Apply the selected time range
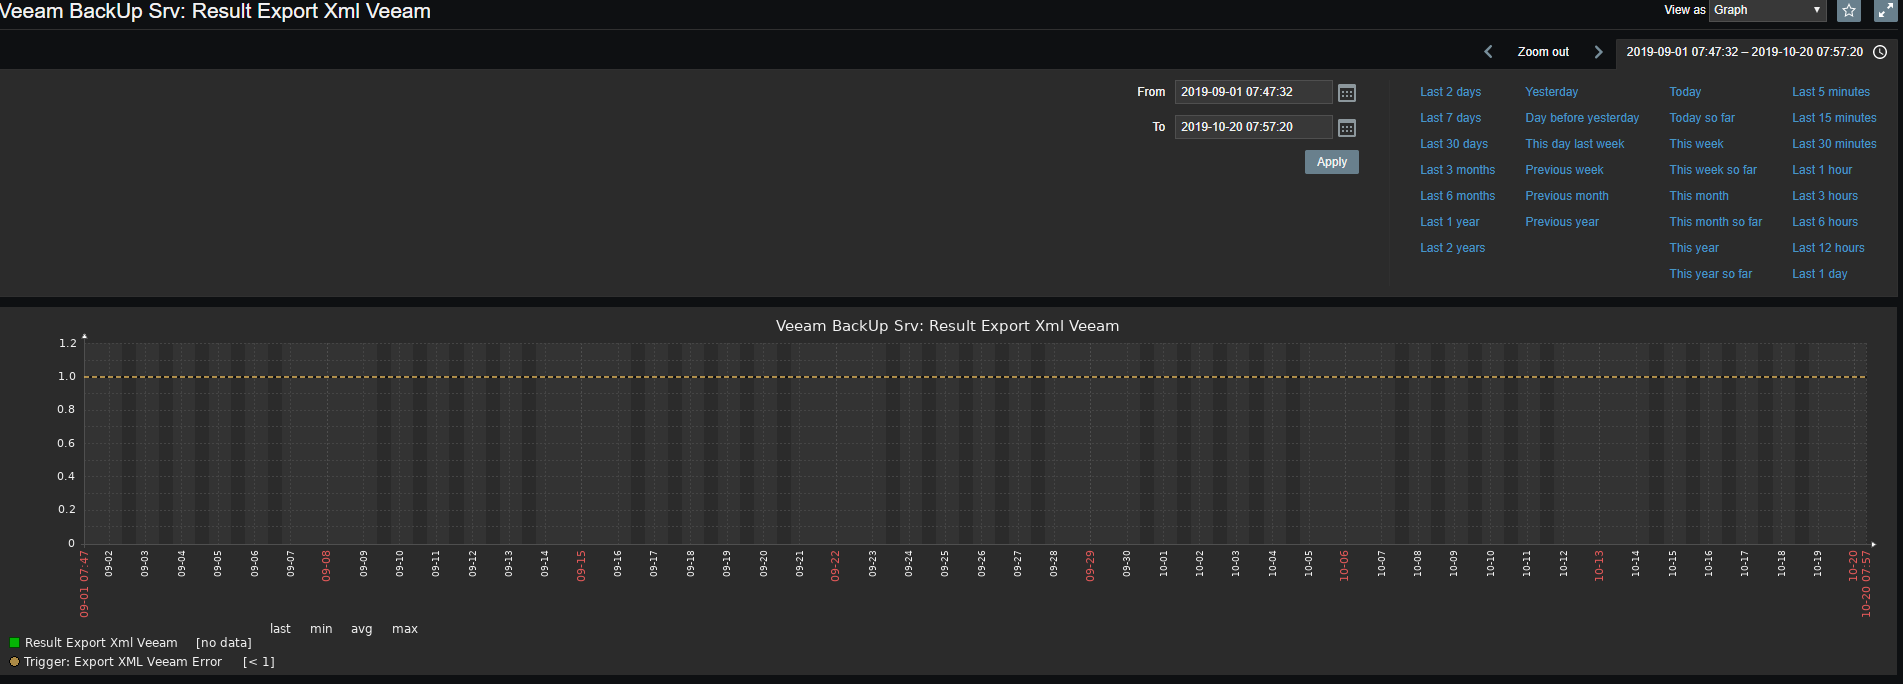Viewport: 1903px width, 684px height. (1332, 162)
